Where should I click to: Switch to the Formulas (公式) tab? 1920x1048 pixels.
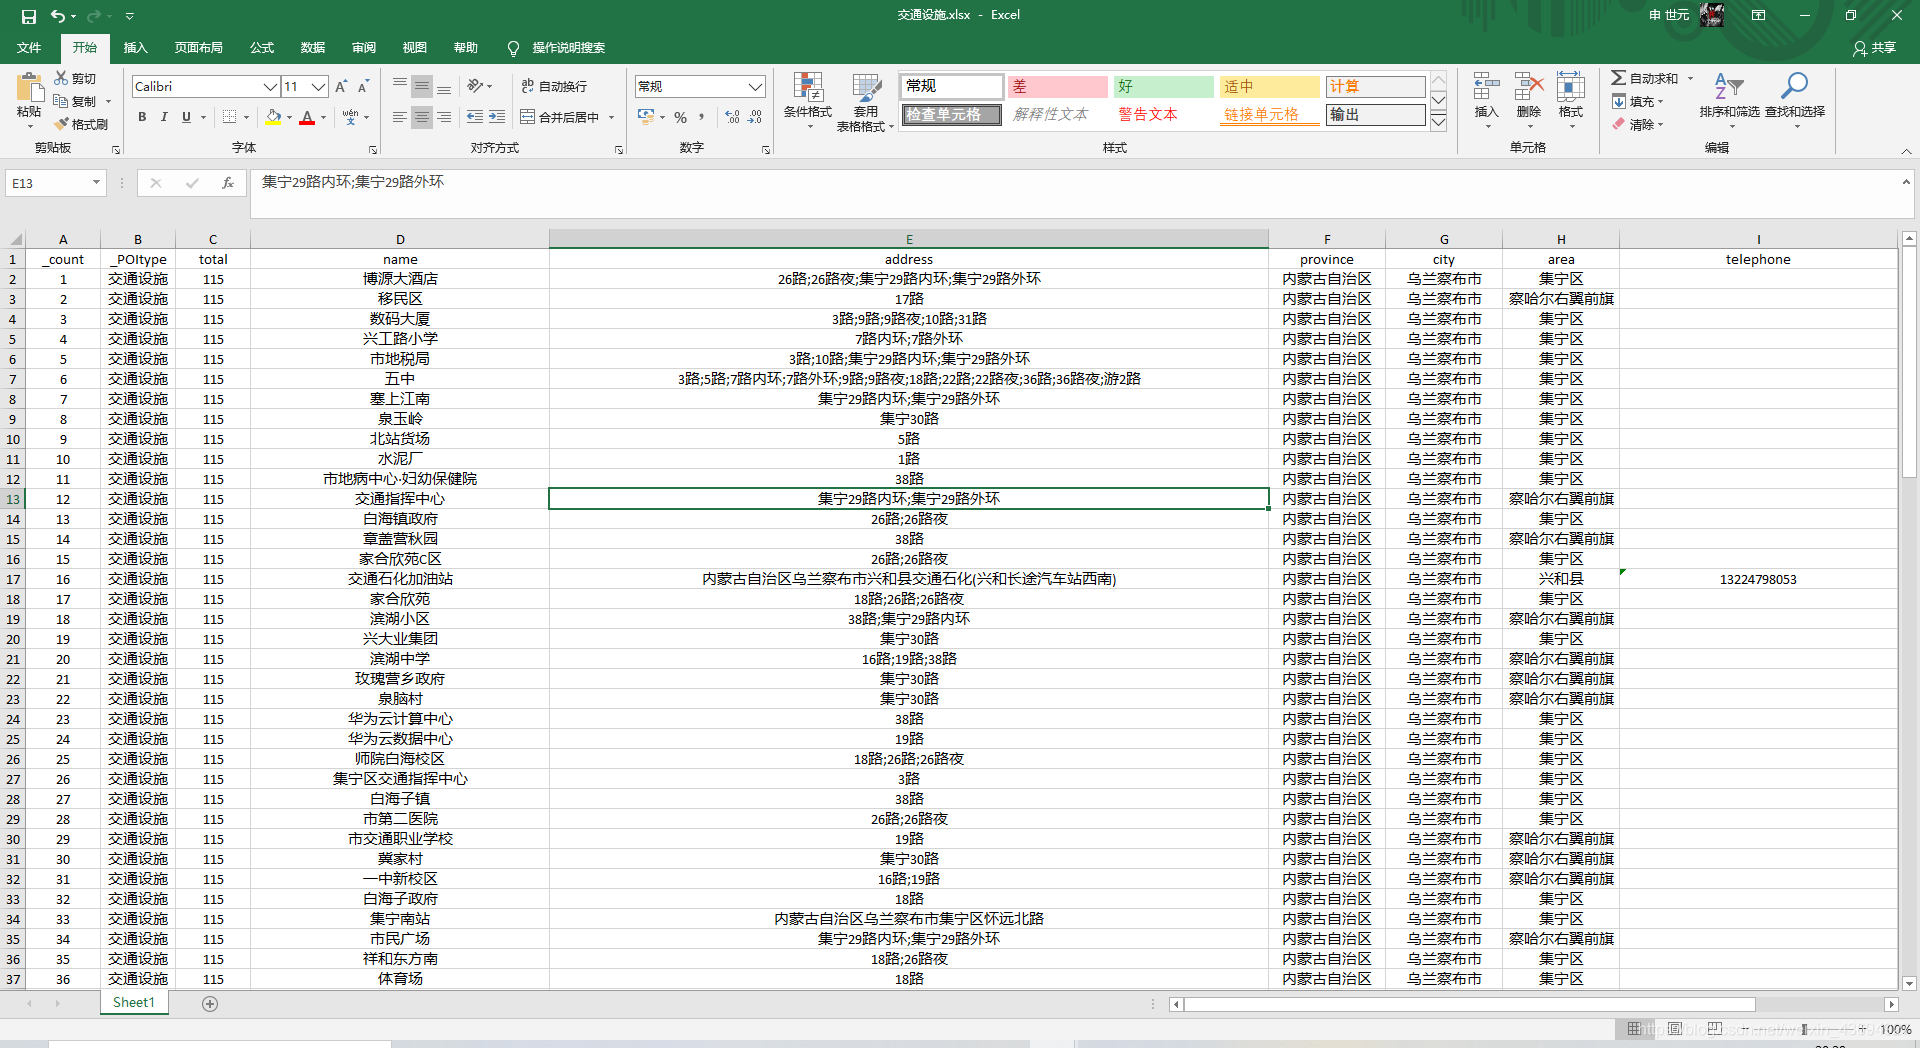click(262, 48)
